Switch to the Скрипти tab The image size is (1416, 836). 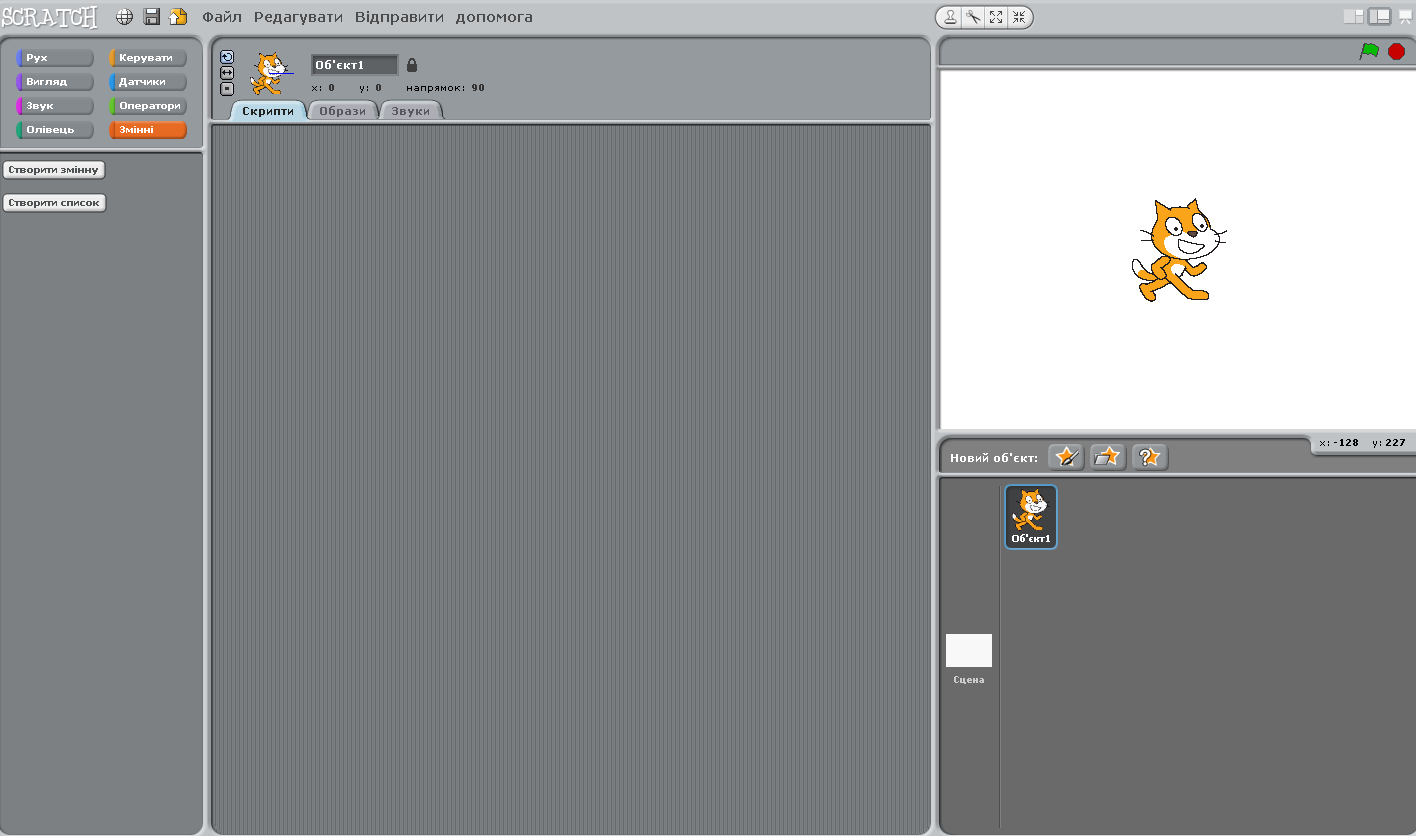pyautogui.click(x=268, y=111)
